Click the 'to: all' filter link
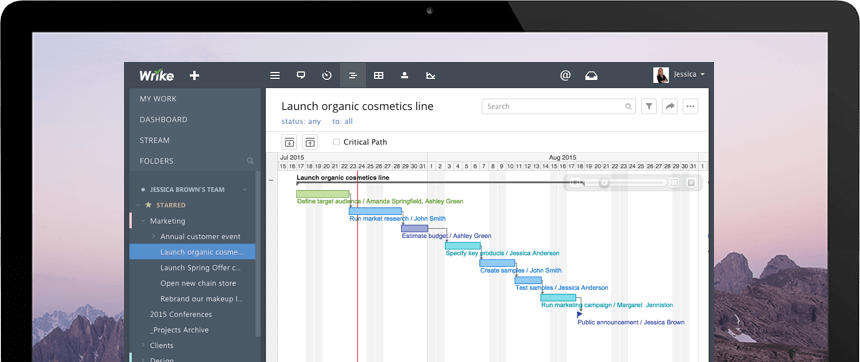 [342, 122]
